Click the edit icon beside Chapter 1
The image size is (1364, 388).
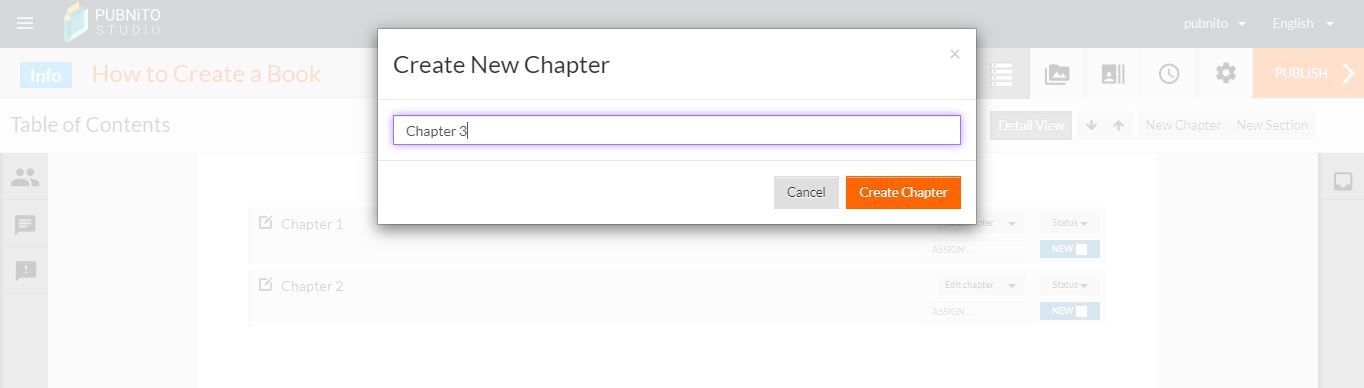(x=265, y=223)
